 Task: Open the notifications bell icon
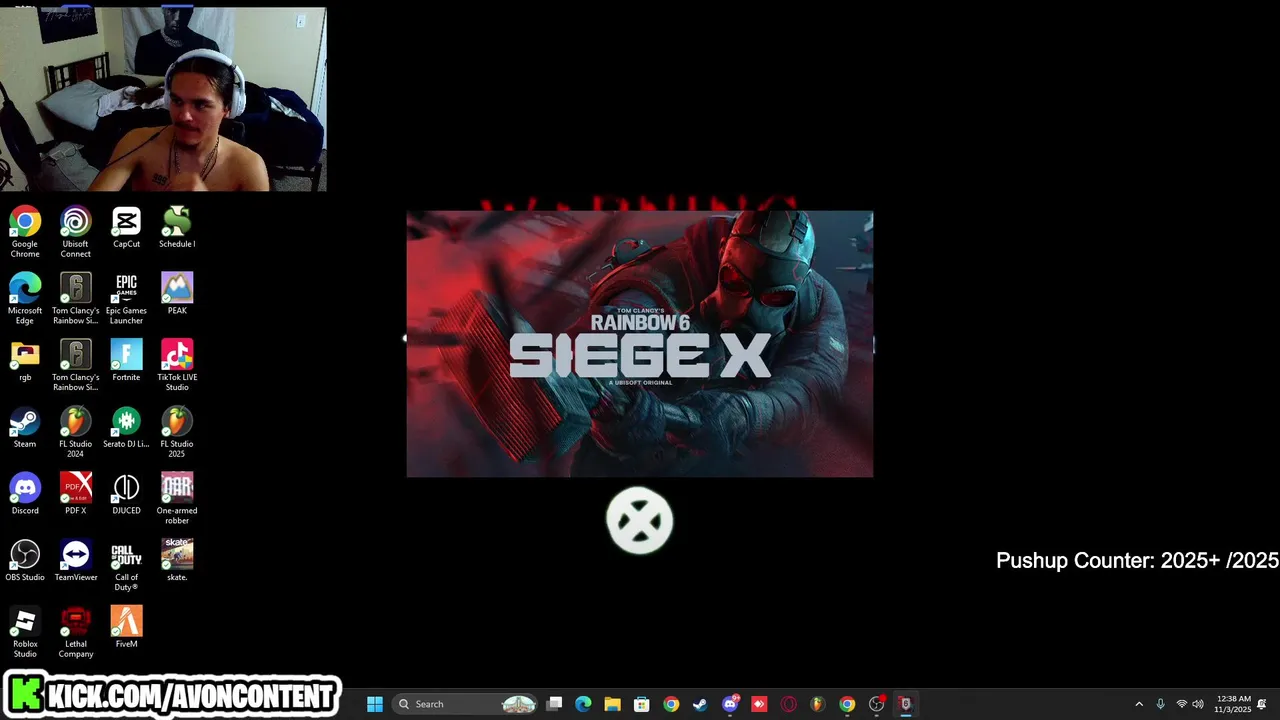point(1262,704)
